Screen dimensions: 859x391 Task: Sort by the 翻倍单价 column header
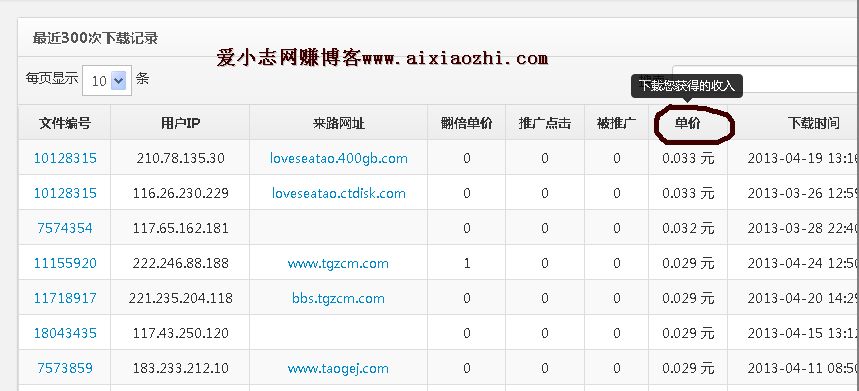point(466,123)
